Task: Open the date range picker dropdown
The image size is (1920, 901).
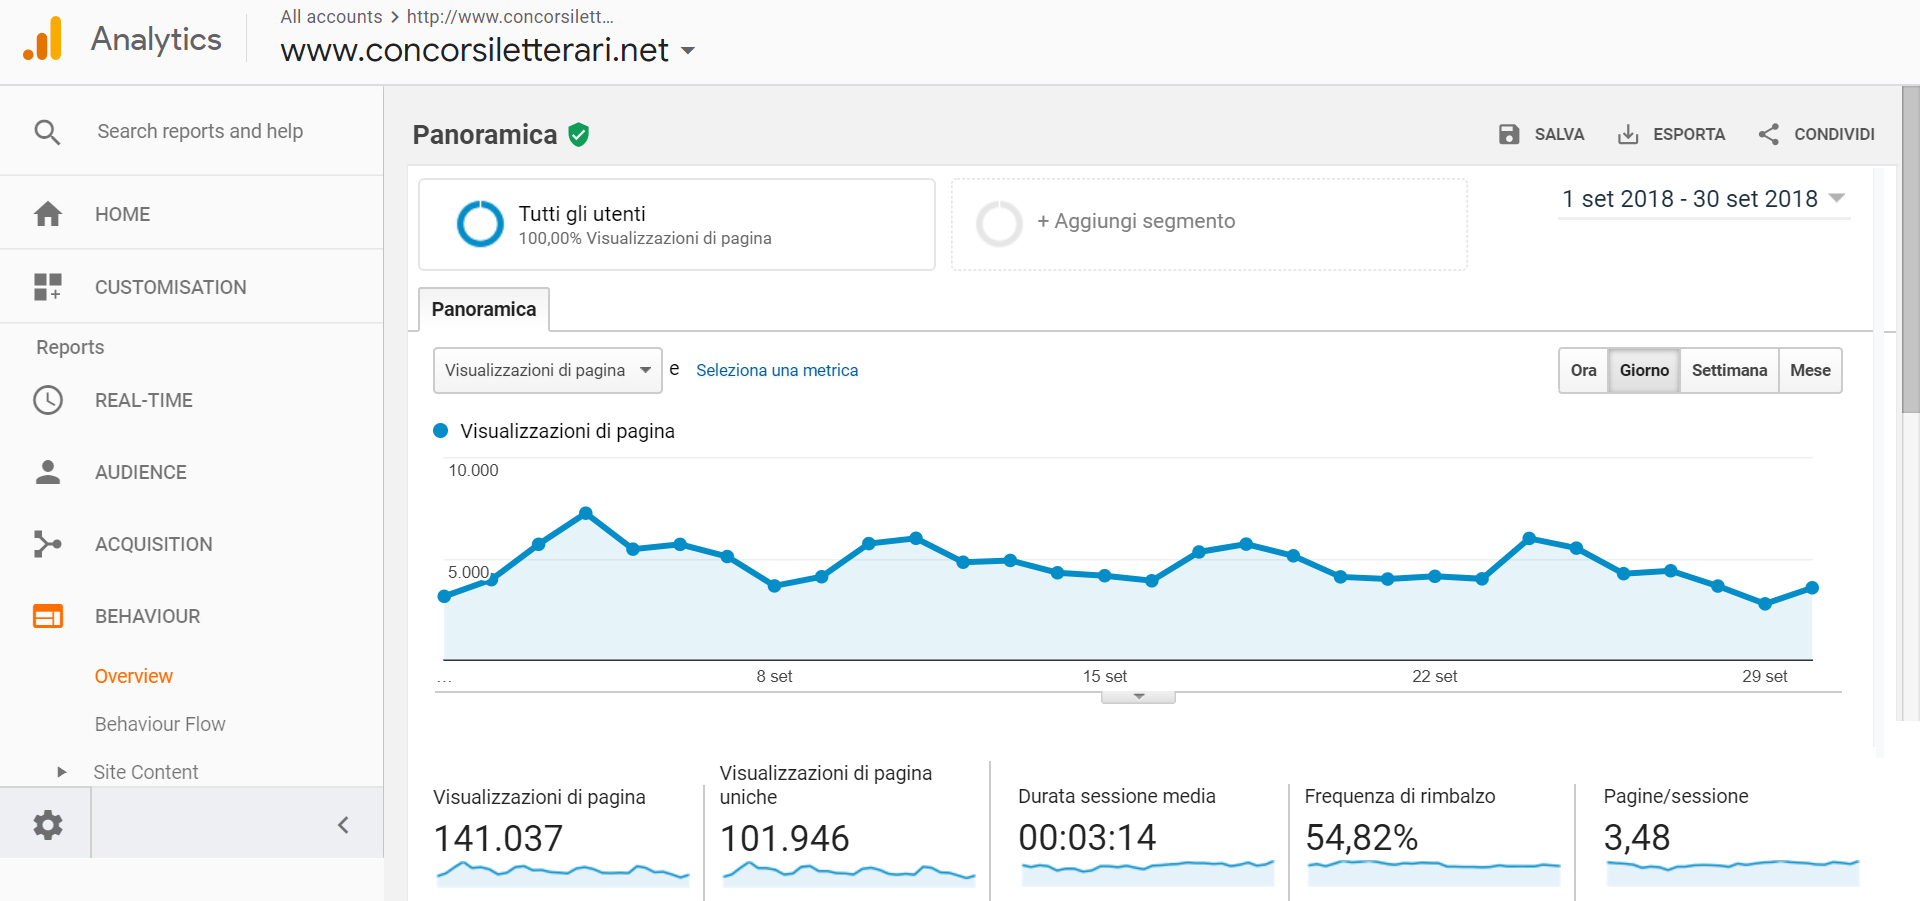Action: coord(1703,199)
